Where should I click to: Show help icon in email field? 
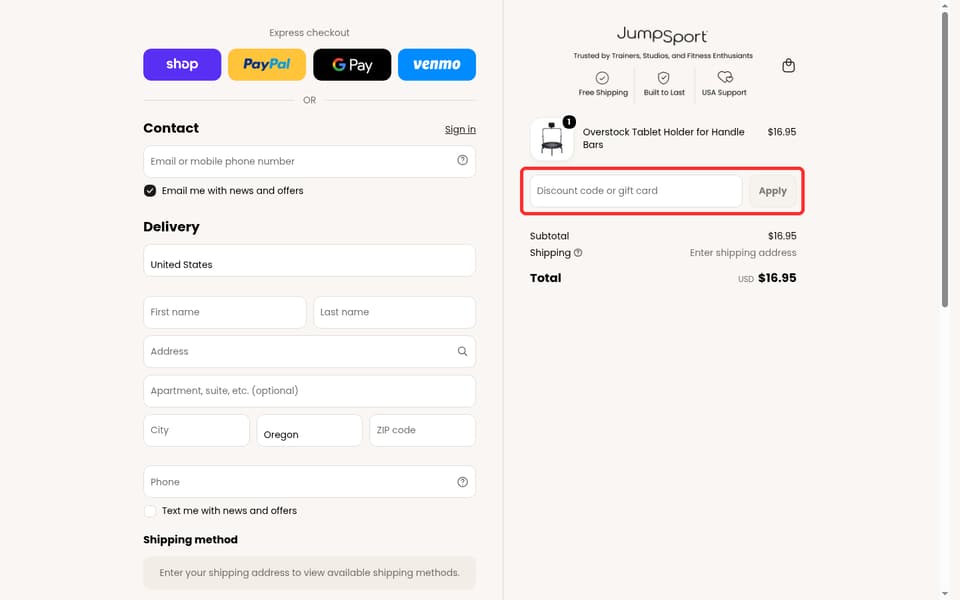point(462,160)
